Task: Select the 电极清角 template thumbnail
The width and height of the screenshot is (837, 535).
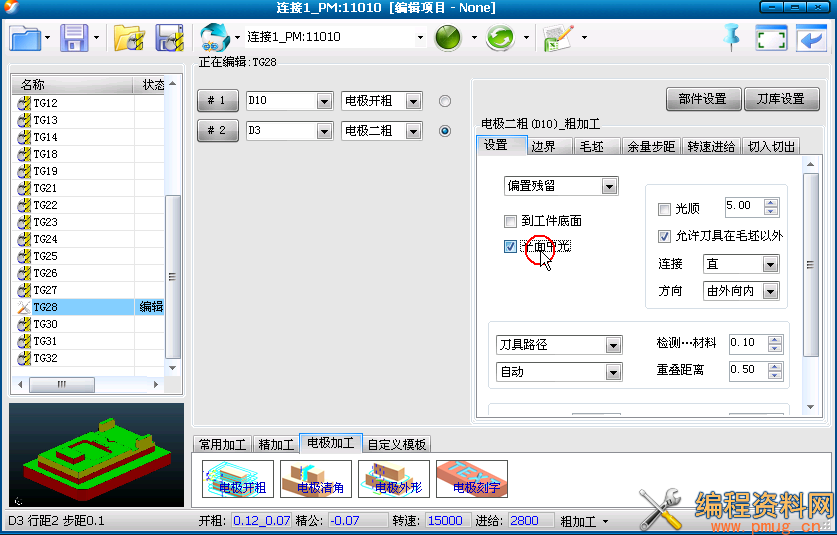Action: (x=315, y=479)
